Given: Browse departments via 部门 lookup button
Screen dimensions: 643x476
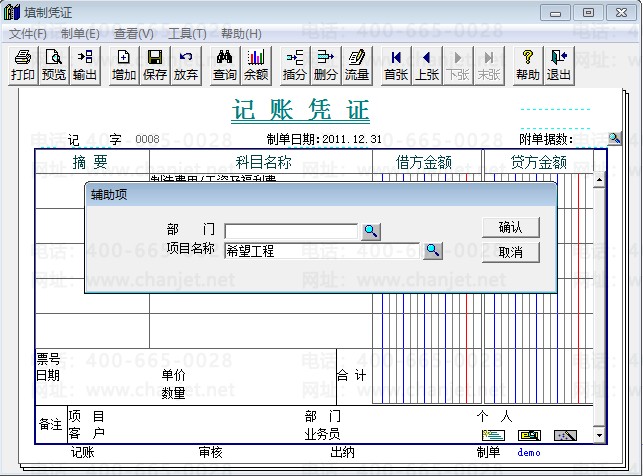Looking at the screenshot, I should pyautogui.click(x=371, y=231).
